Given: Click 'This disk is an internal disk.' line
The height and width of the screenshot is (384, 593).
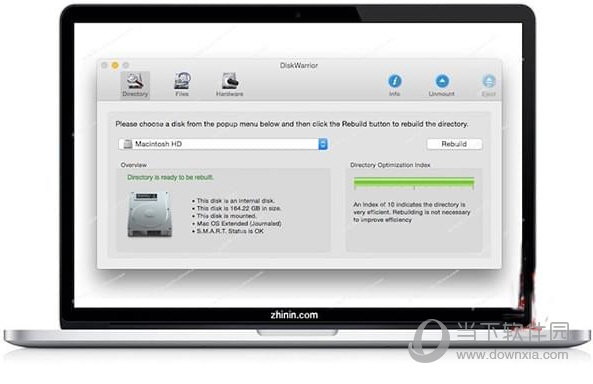Looking at the screenshot, I should pos(233,201).
